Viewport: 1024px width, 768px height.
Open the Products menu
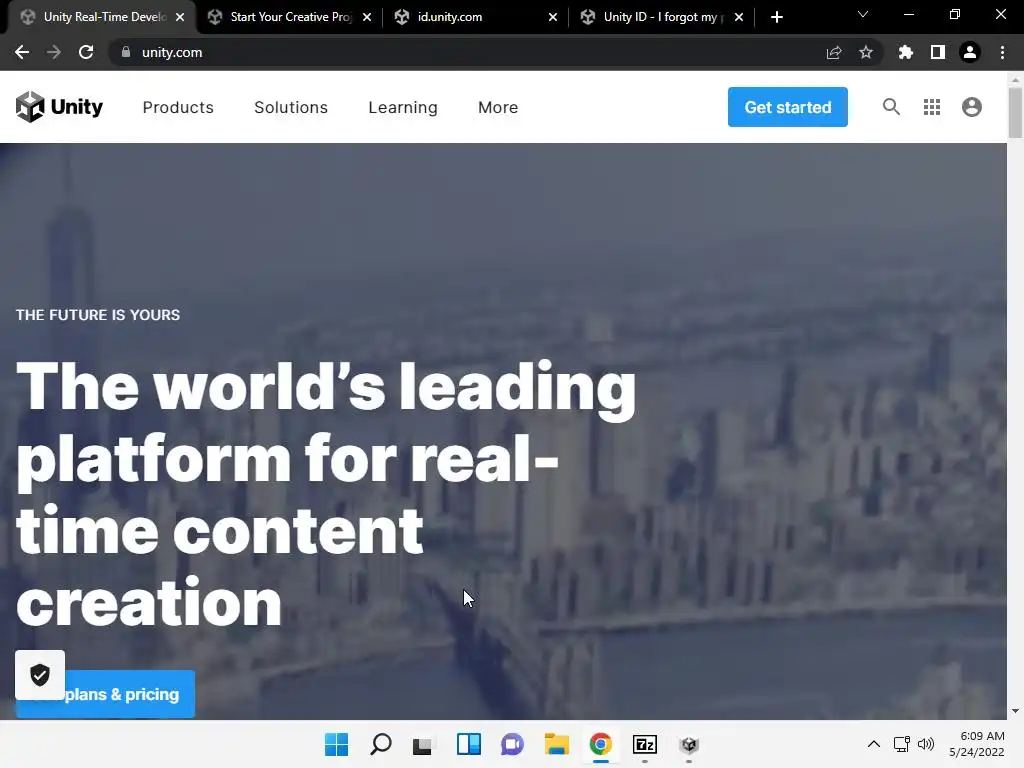[x=178, y=107]
